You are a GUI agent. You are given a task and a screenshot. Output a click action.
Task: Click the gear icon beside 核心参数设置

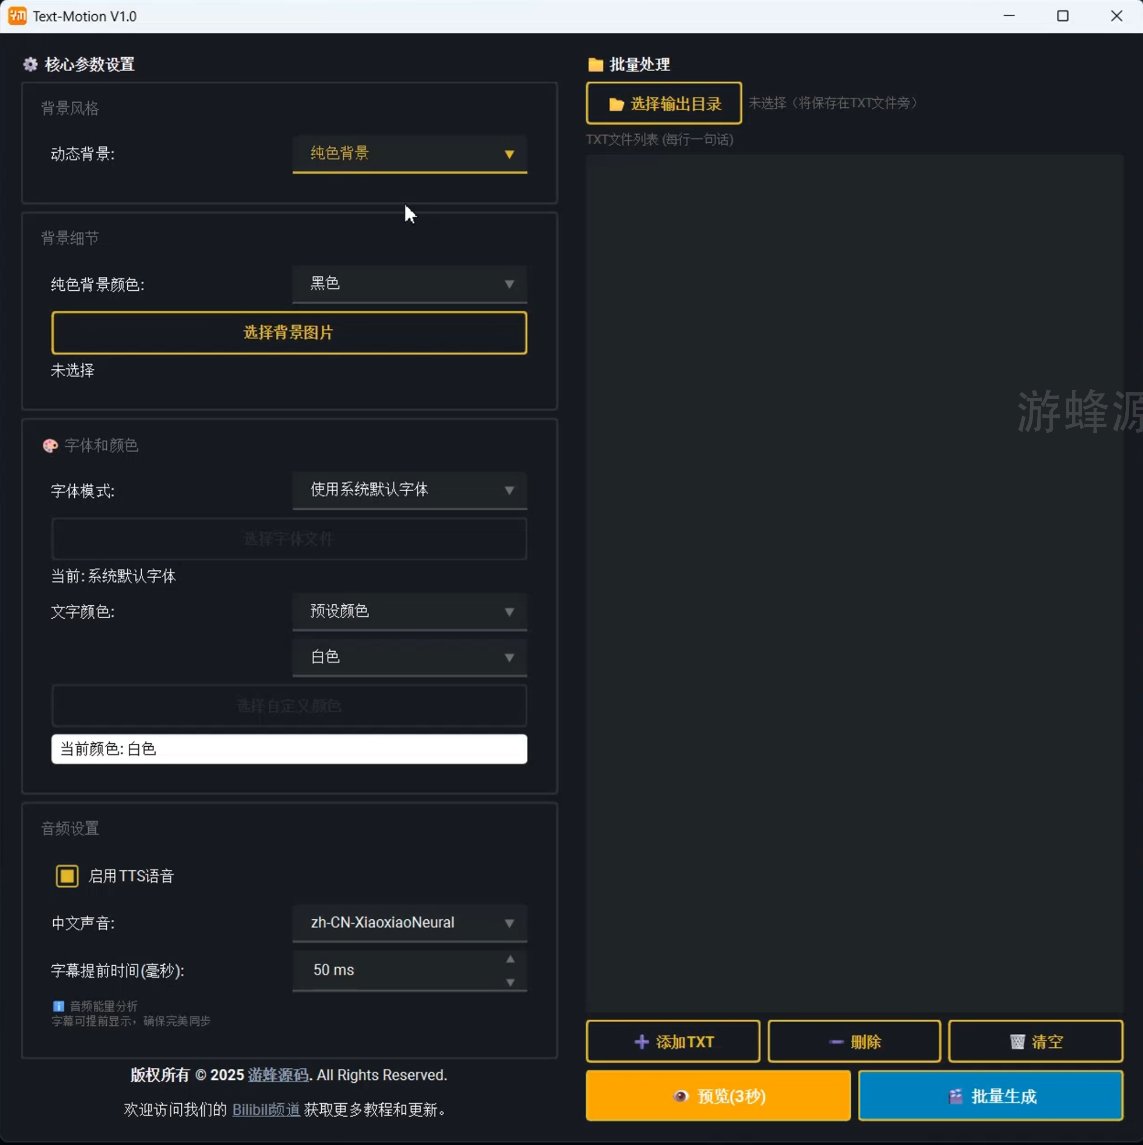[30, 64]
